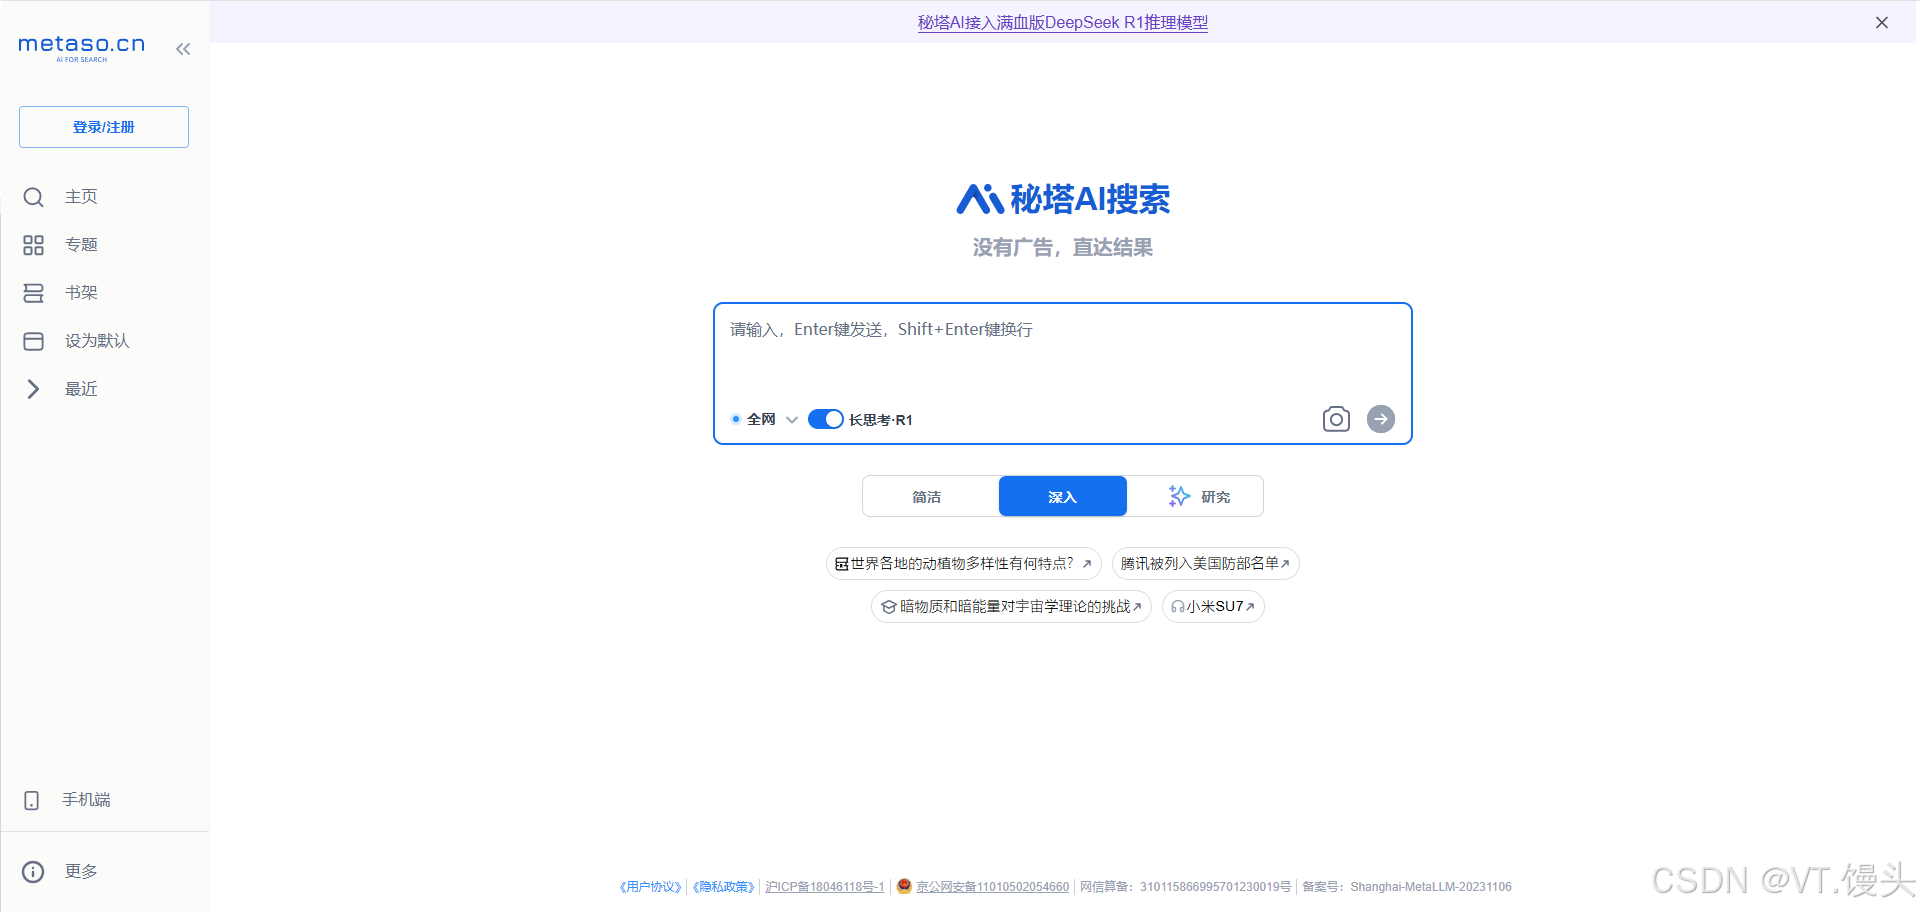Screen dimensions: 1920x912
Task: Expand the 最近 recent list chevron
Action: (33, 389)
